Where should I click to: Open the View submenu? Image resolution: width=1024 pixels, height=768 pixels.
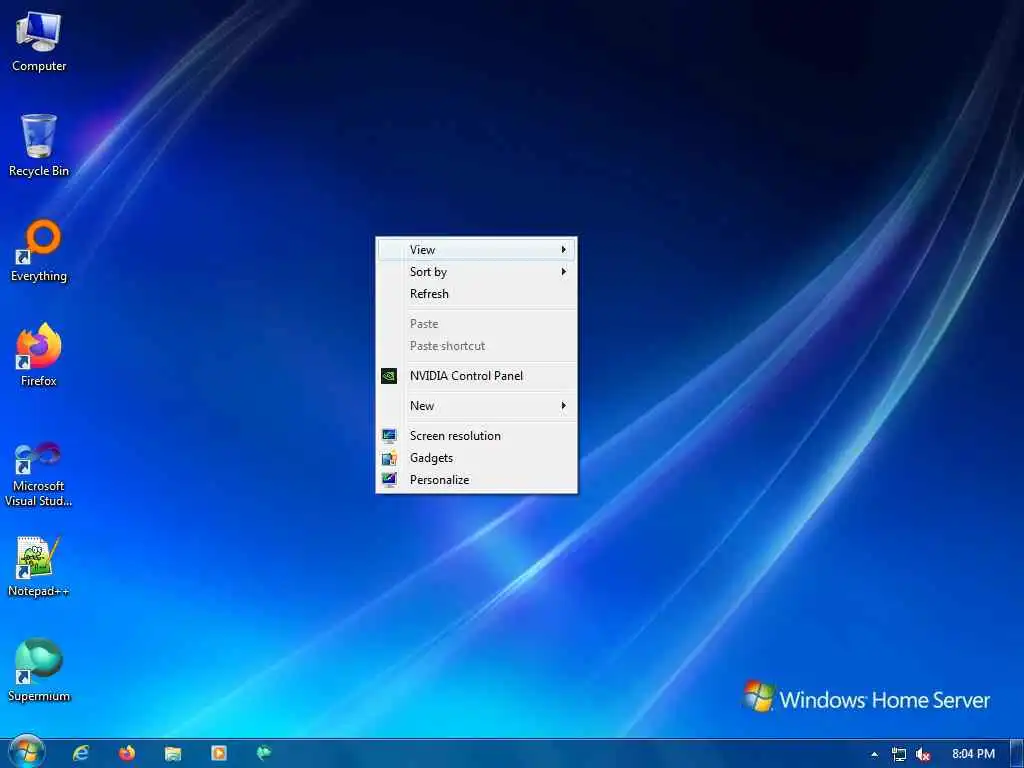click(477, 249)
